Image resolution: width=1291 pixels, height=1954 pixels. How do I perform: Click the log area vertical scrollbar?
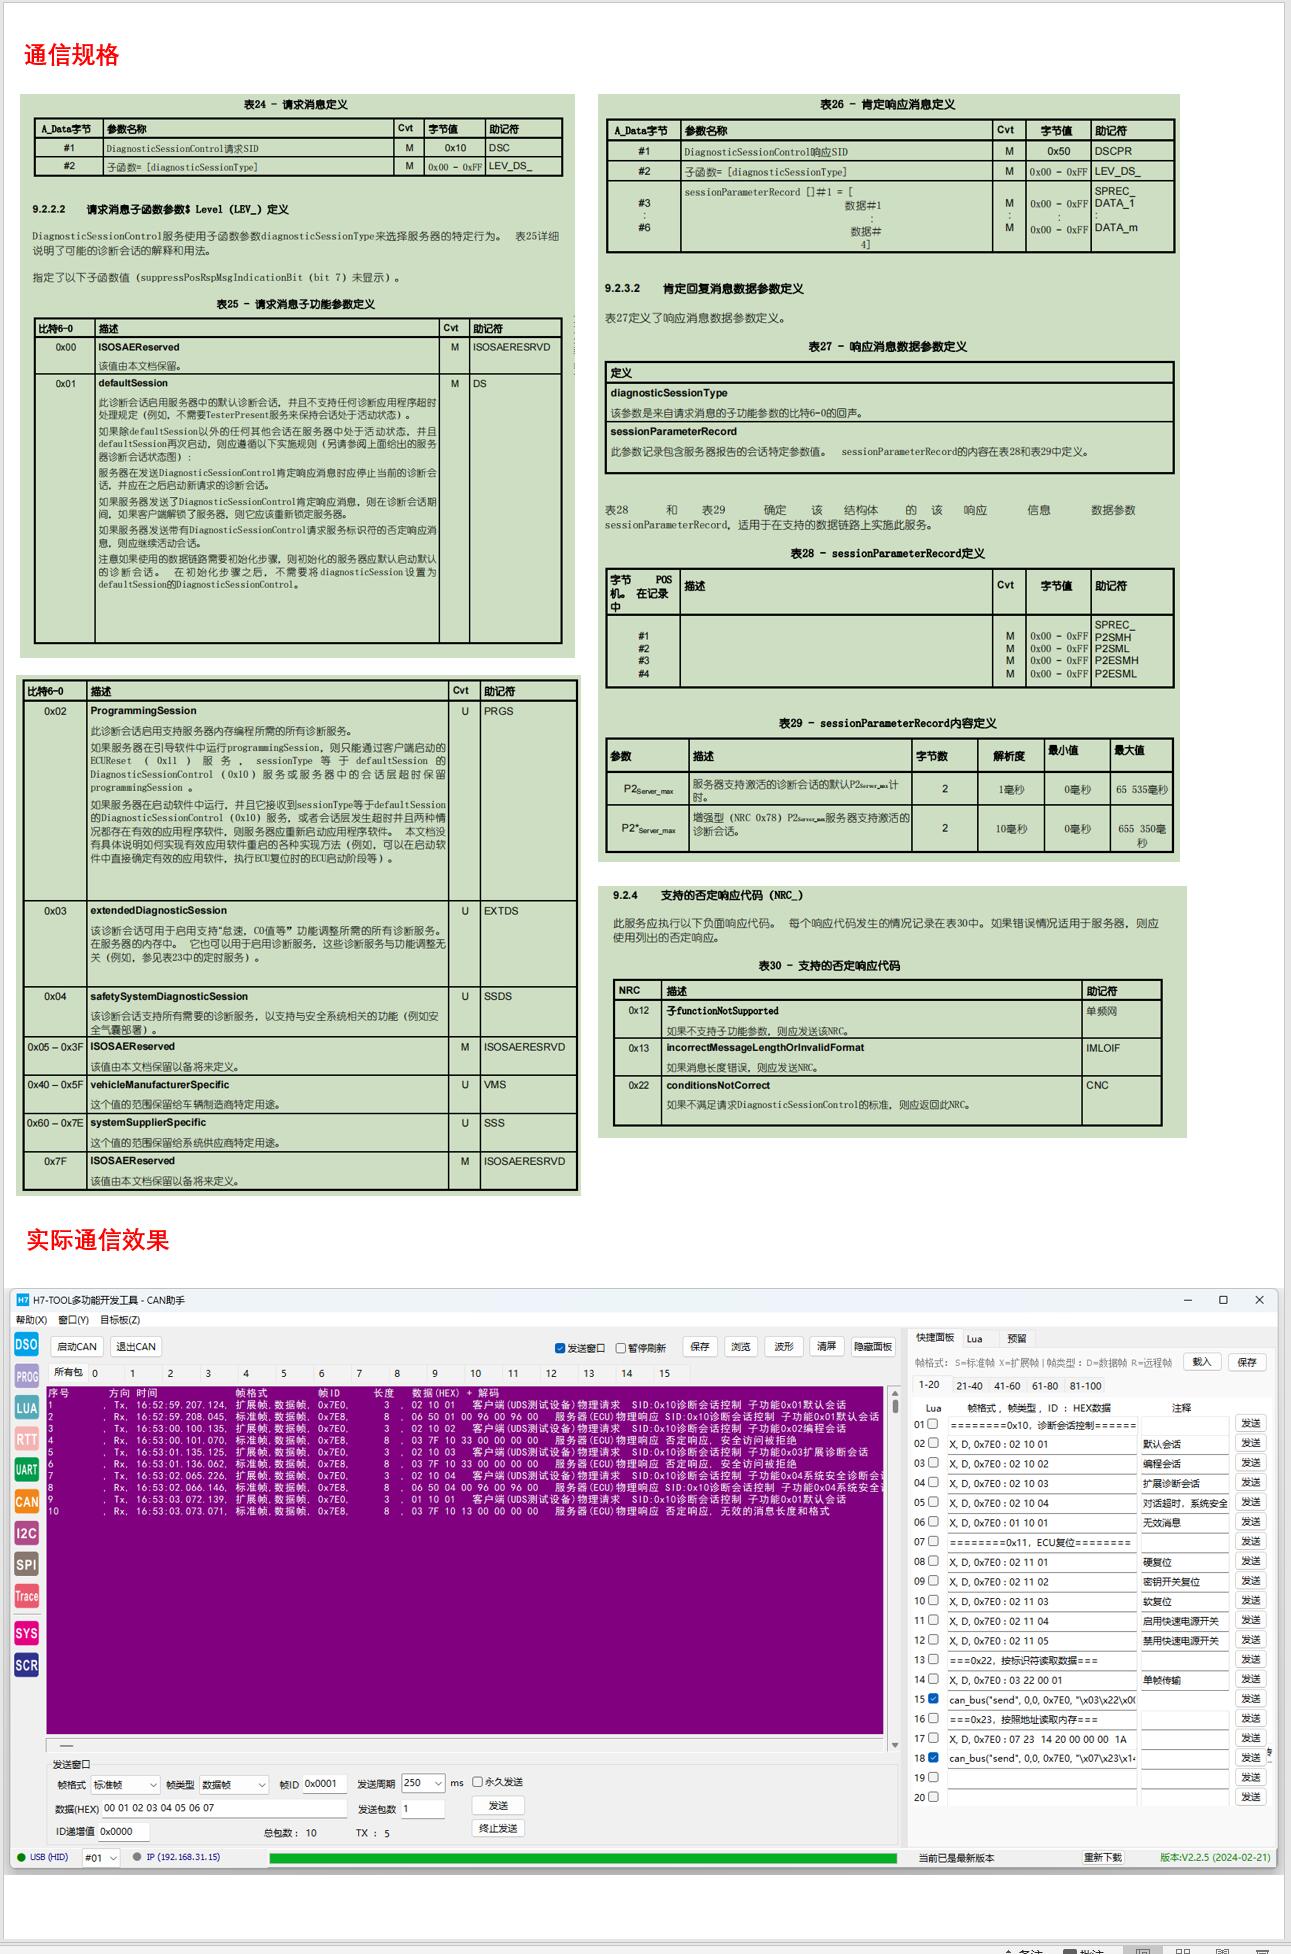[x=895, y=1568]
